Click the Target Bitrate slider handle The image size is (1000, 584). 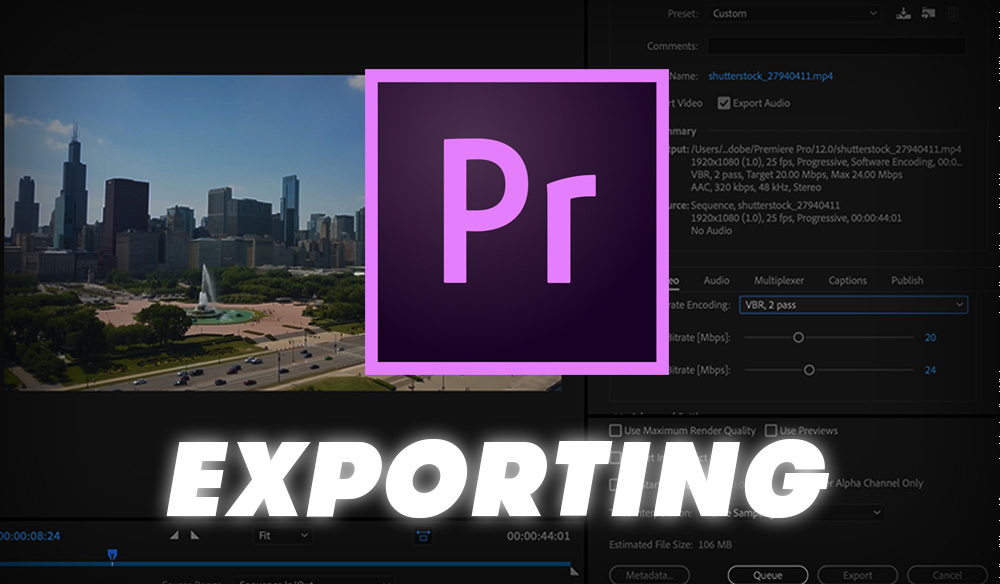click(798, 337)
